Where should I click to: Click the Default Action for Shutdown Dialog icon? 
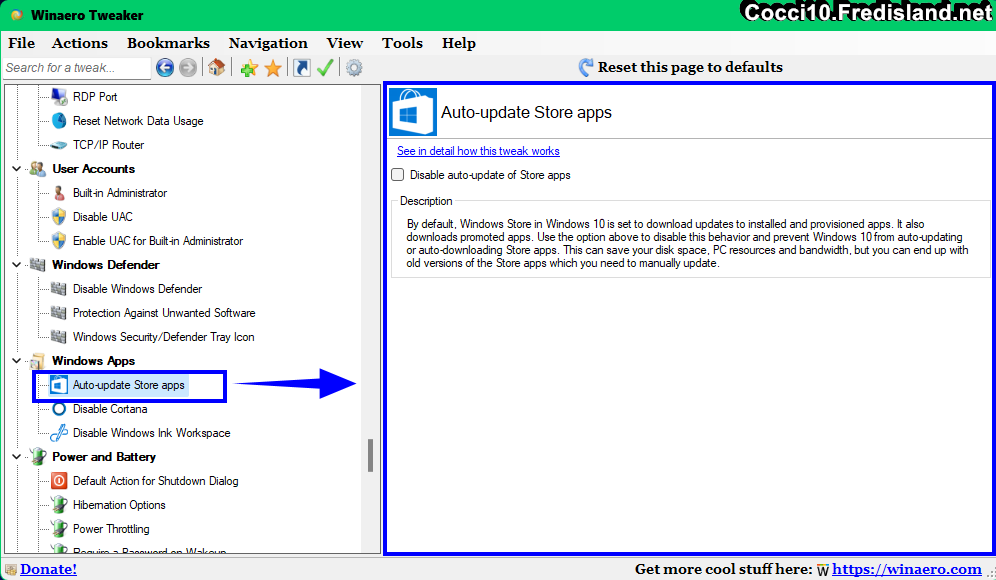(x=59, y=481)
